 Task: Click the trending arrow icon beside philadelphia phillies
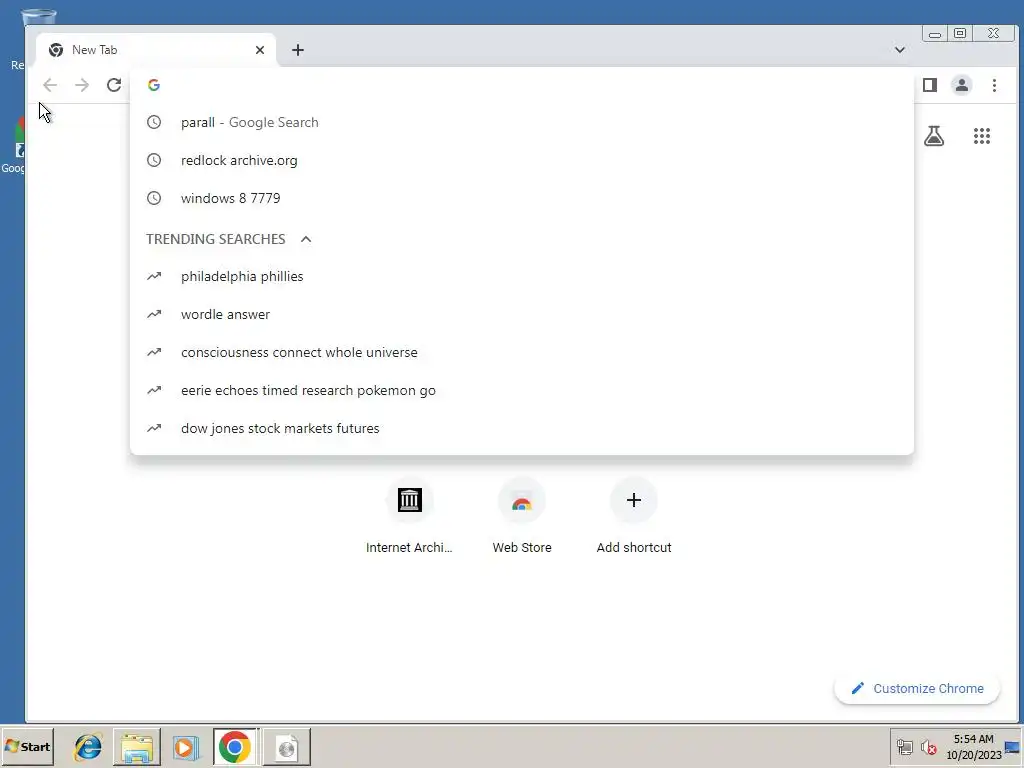coord(154,276)
